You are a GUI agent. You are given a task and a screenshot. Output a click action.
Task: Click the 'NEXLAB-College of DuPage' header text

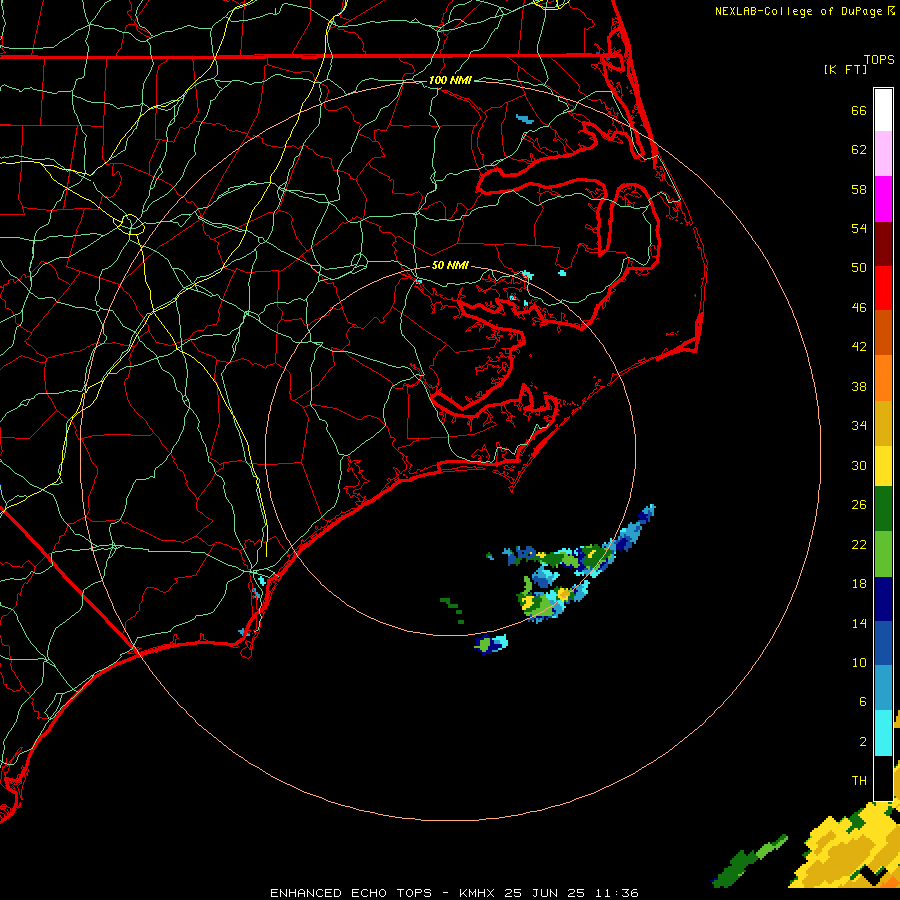point(798,11)
